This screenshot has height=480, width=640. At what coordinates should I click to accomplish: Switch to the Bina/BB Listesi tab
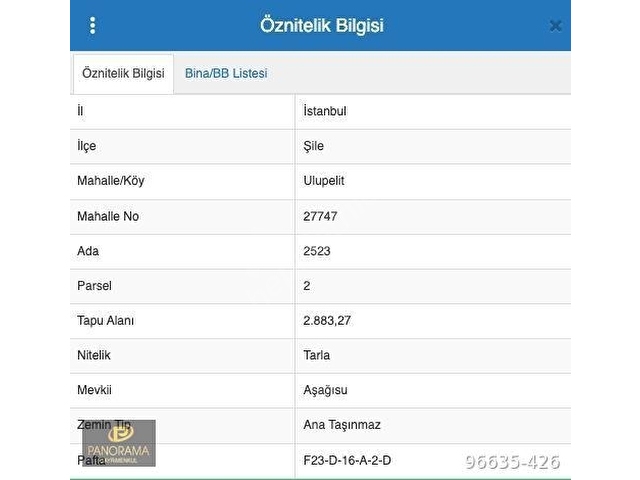click(226, 73)
